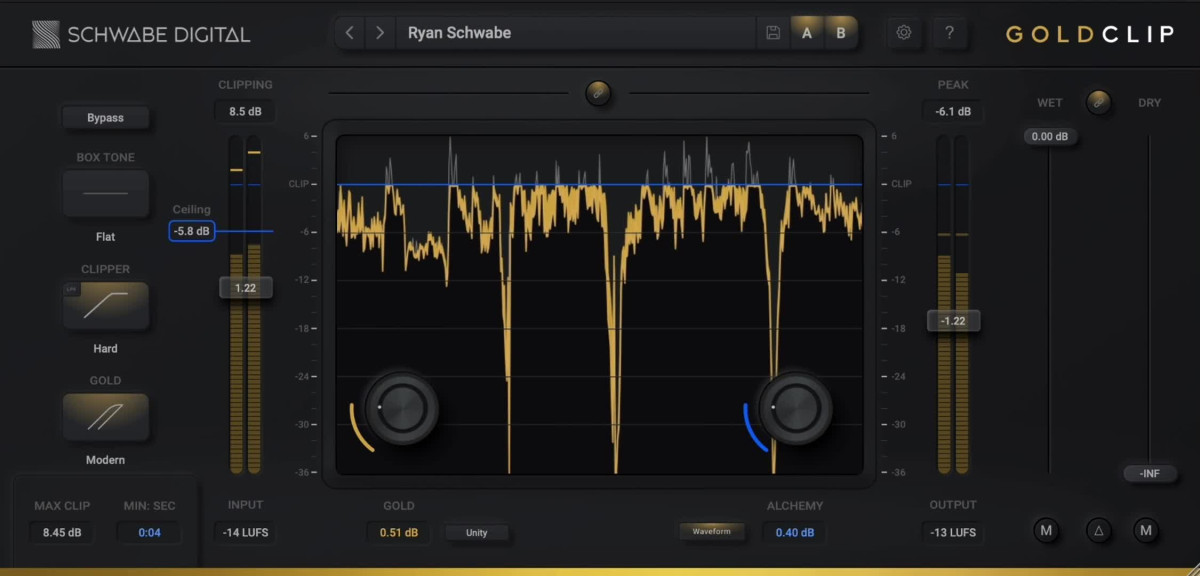Select the Flat box tone curve icon

(x=106, y=193)
